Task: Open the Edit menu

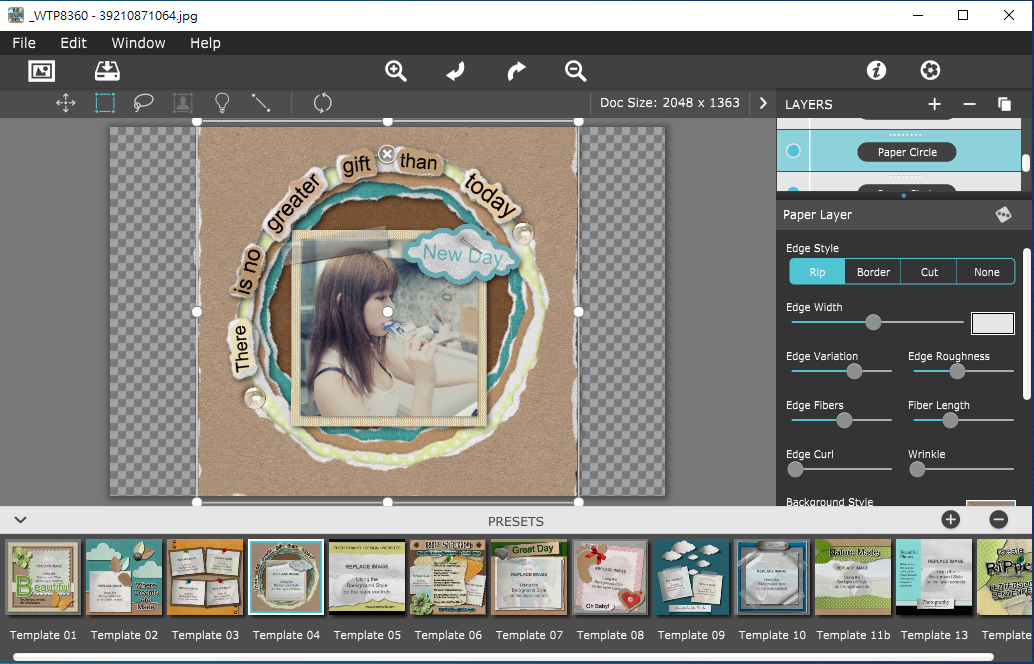Action: 73,43
